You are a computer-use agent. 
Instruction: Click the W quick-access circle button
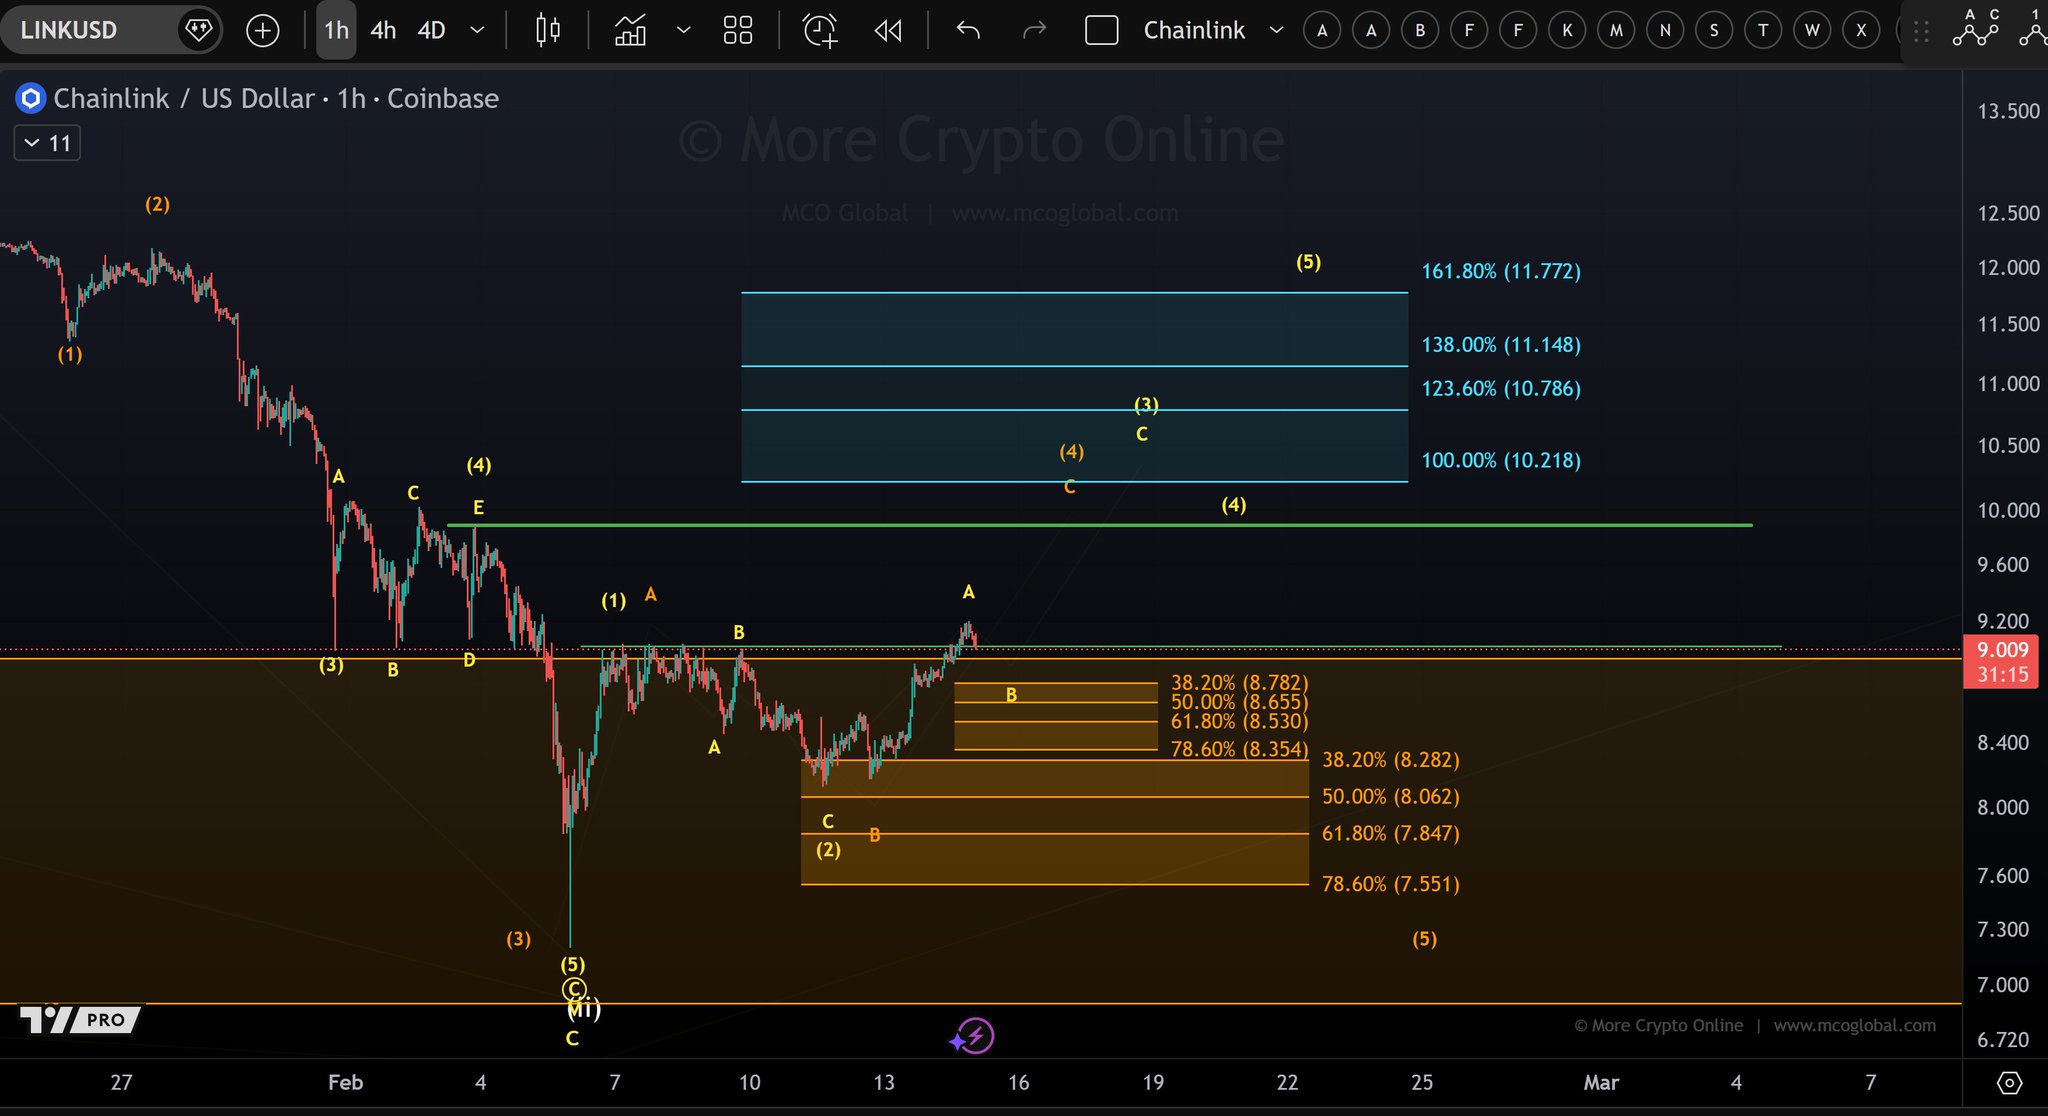[x=1811, y=30]
